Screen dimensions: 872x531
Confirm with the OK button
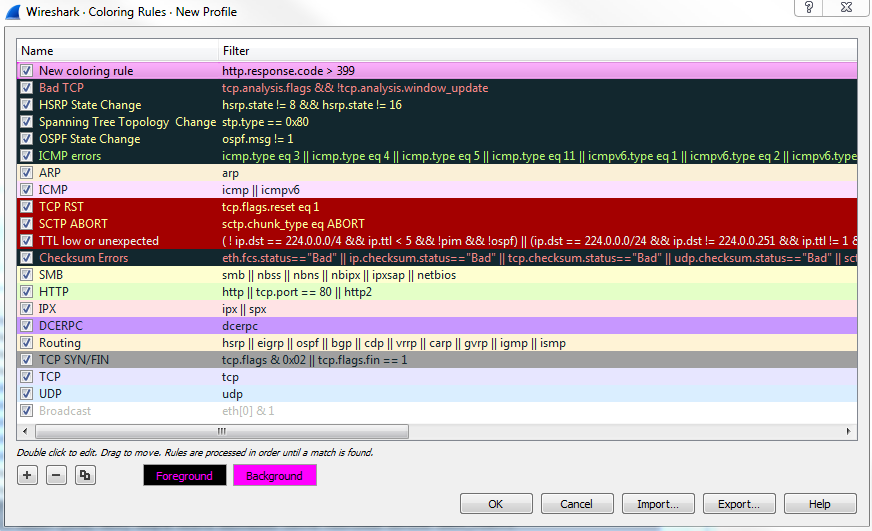point(496,504)
